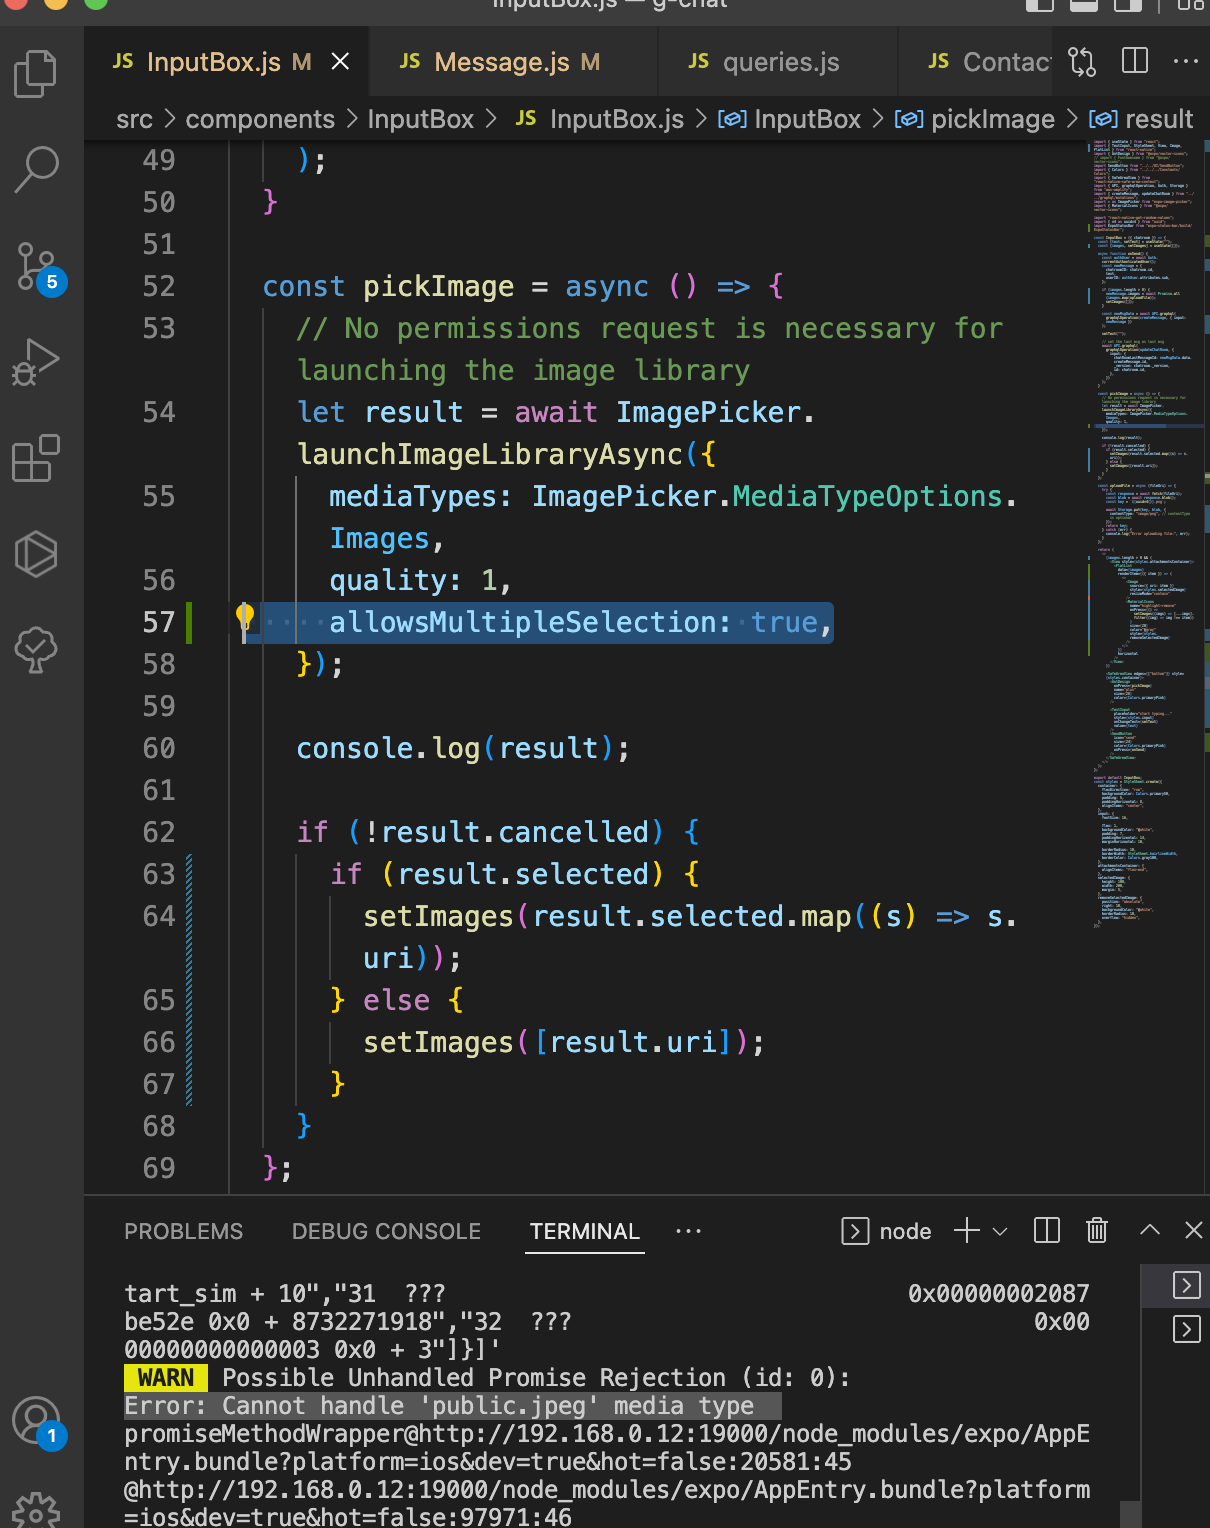The height and width of the screenshot is (1528, 1210).
Task: Open the tree-shaped activity bar view
Action: [36, 650]
